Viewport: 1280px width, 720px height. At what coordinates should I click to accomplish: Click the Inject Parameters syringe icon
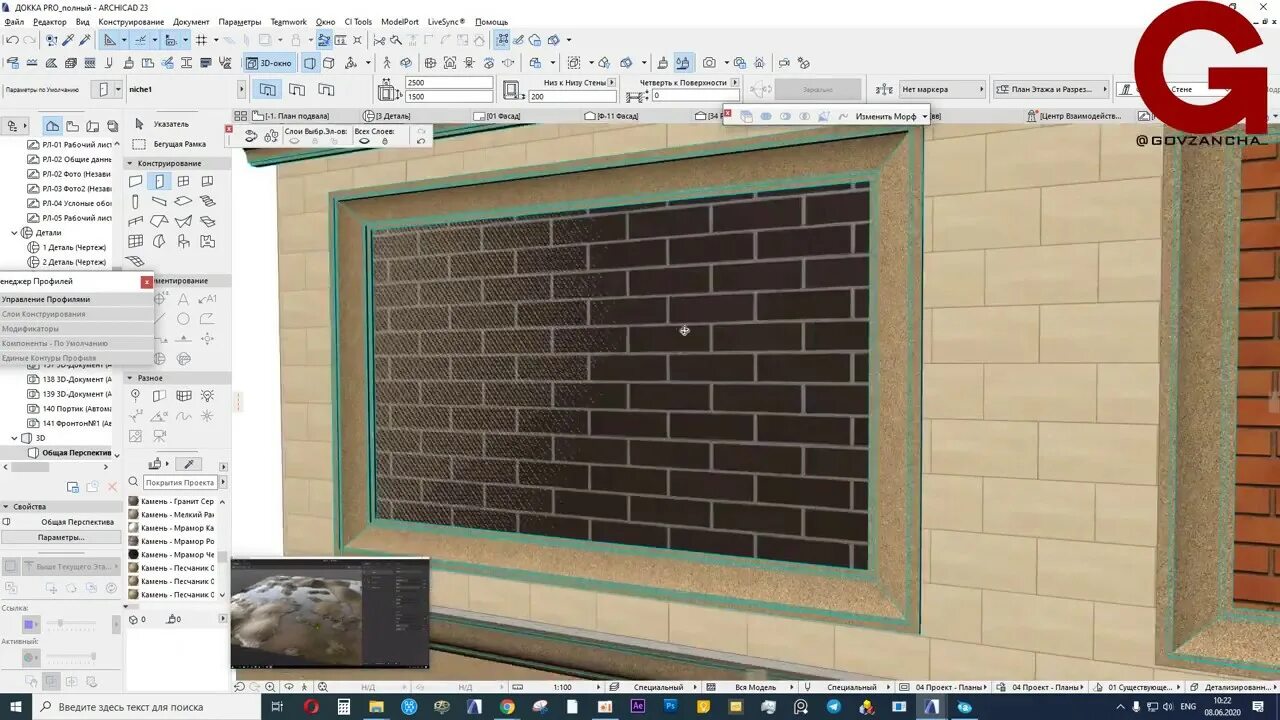pyautogui.click(x=84, y=40)
